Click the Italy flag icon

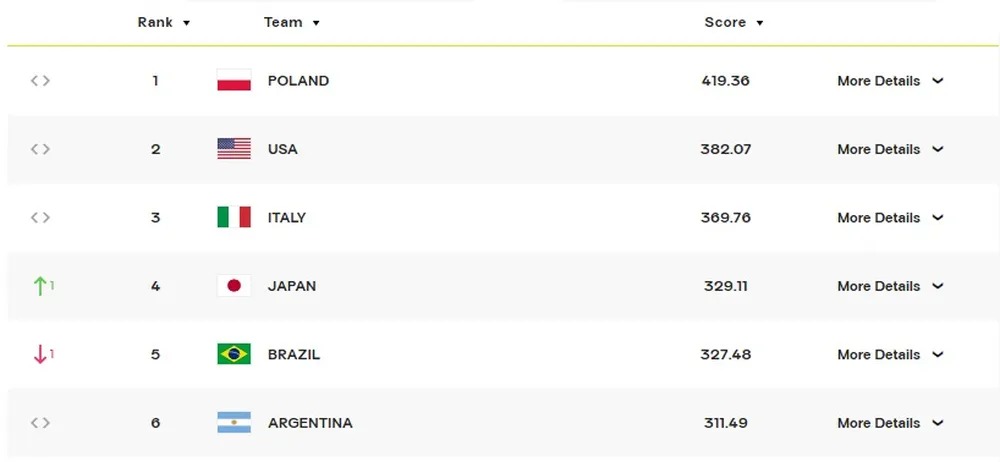coord(234,217)
